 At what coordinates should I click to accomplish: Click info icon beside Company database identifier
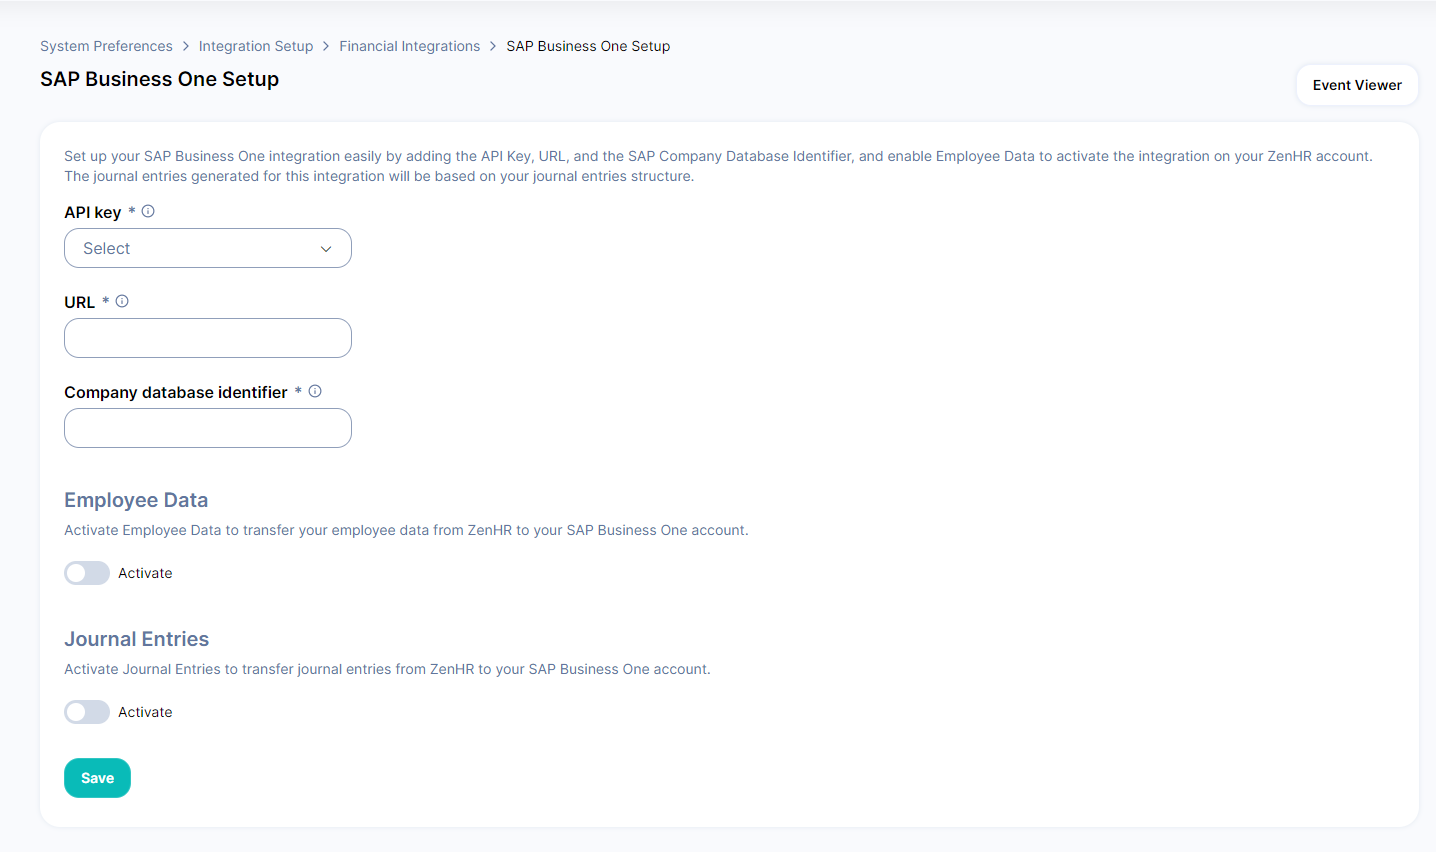coord(315,391)
